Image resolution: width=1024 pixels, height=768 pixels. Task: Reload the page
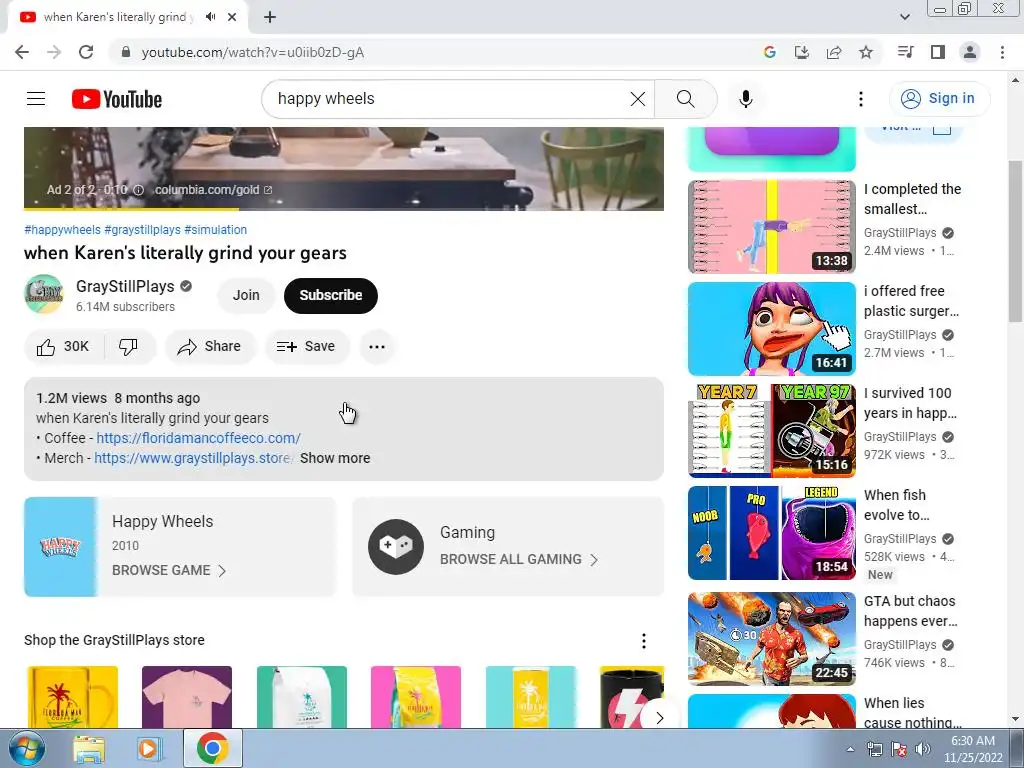86,52
